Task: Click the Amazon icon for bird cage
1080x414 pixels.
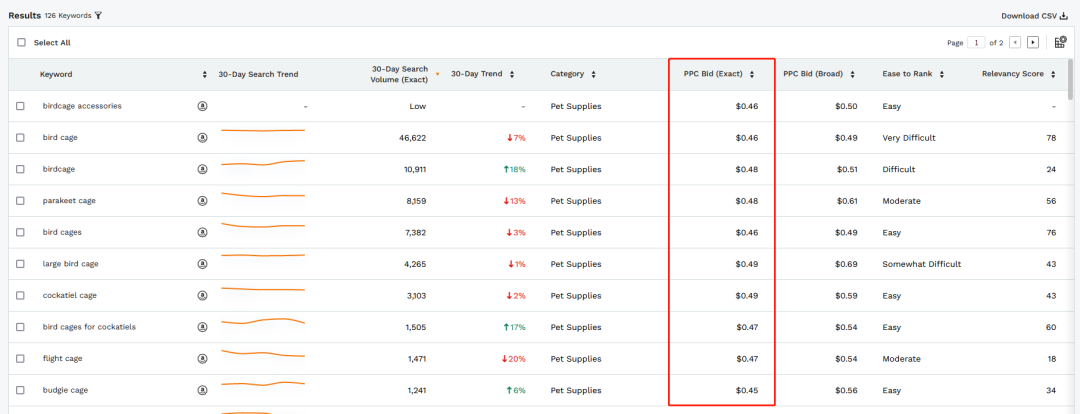Action: point(202,138)
